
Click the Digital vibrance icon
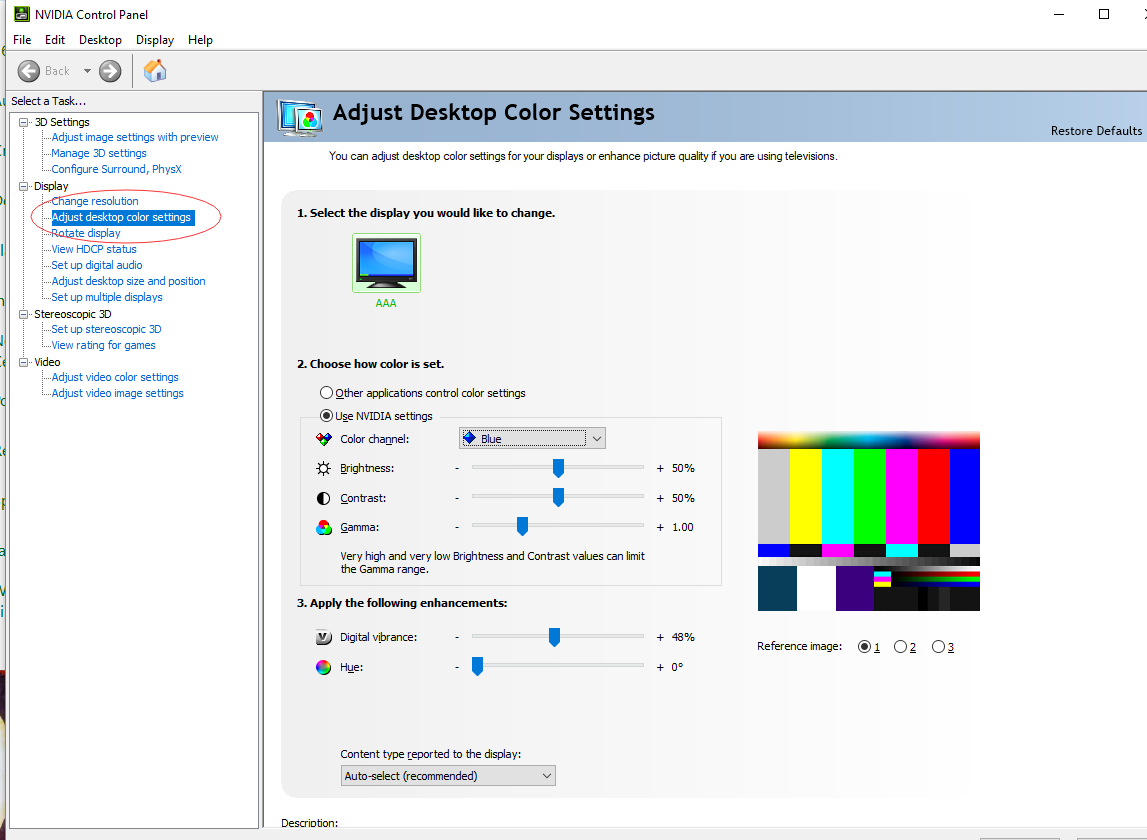[x=323, y=637]
